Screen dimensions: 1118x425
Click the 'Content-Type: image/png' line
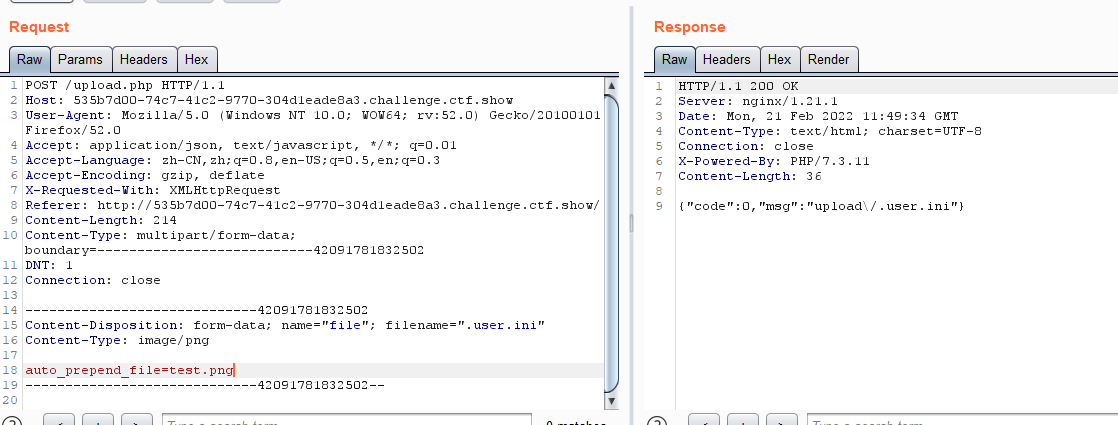(117, 340)
